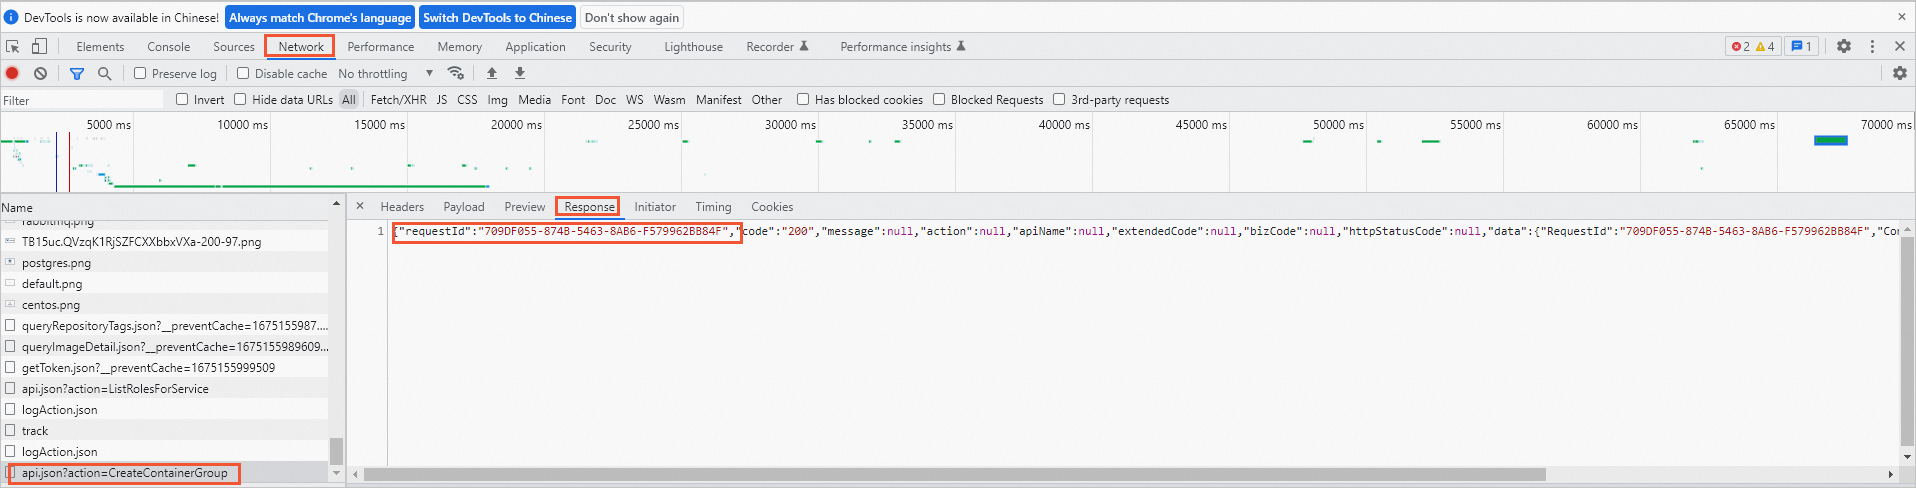The width and height of the screenshot is (1916, 488).
Task: Open the Performance insights panel
Action: 902,46
